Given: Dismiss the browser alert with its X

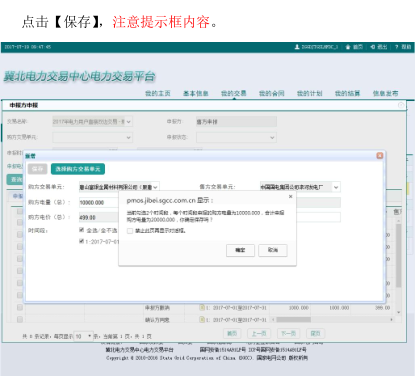Looking at the screenshot, I should click(290, 196).
